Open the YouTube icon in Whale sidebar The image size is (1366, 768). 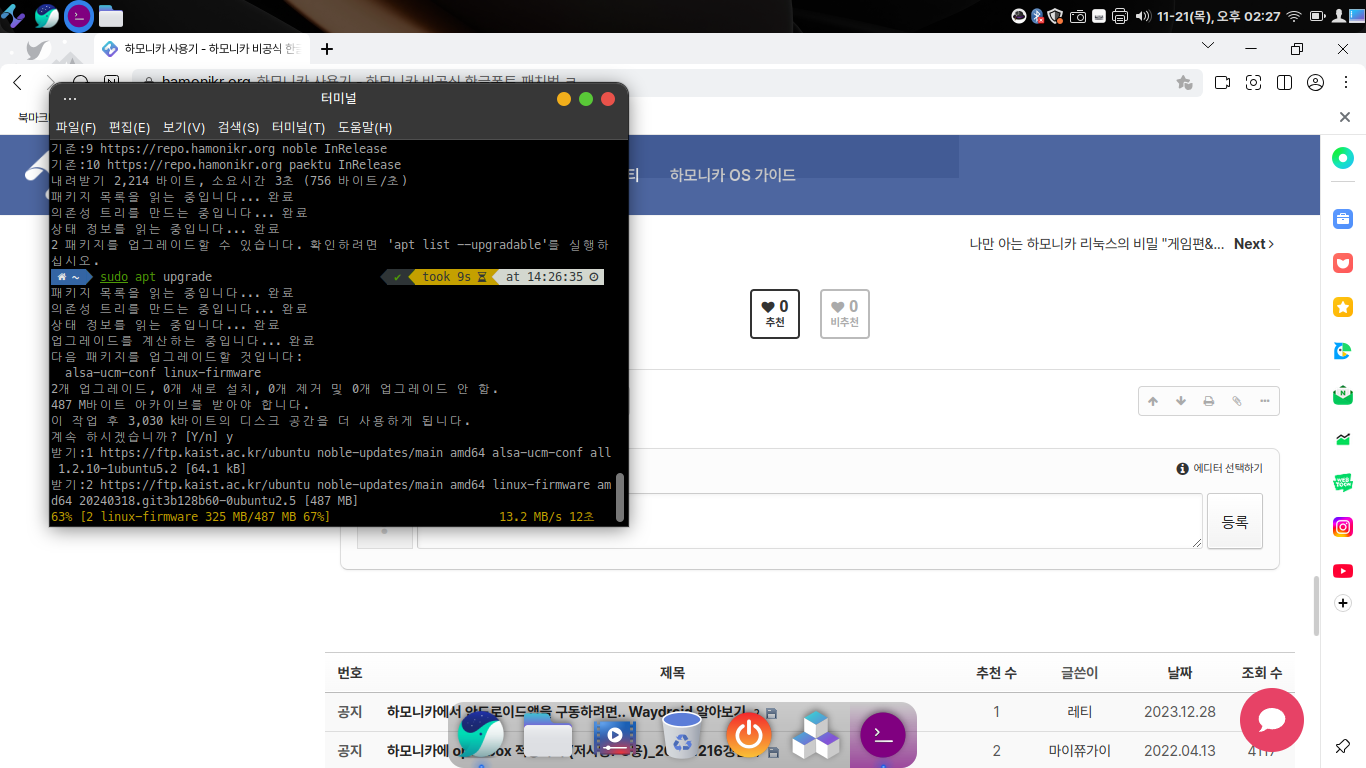click(1343, 570)
